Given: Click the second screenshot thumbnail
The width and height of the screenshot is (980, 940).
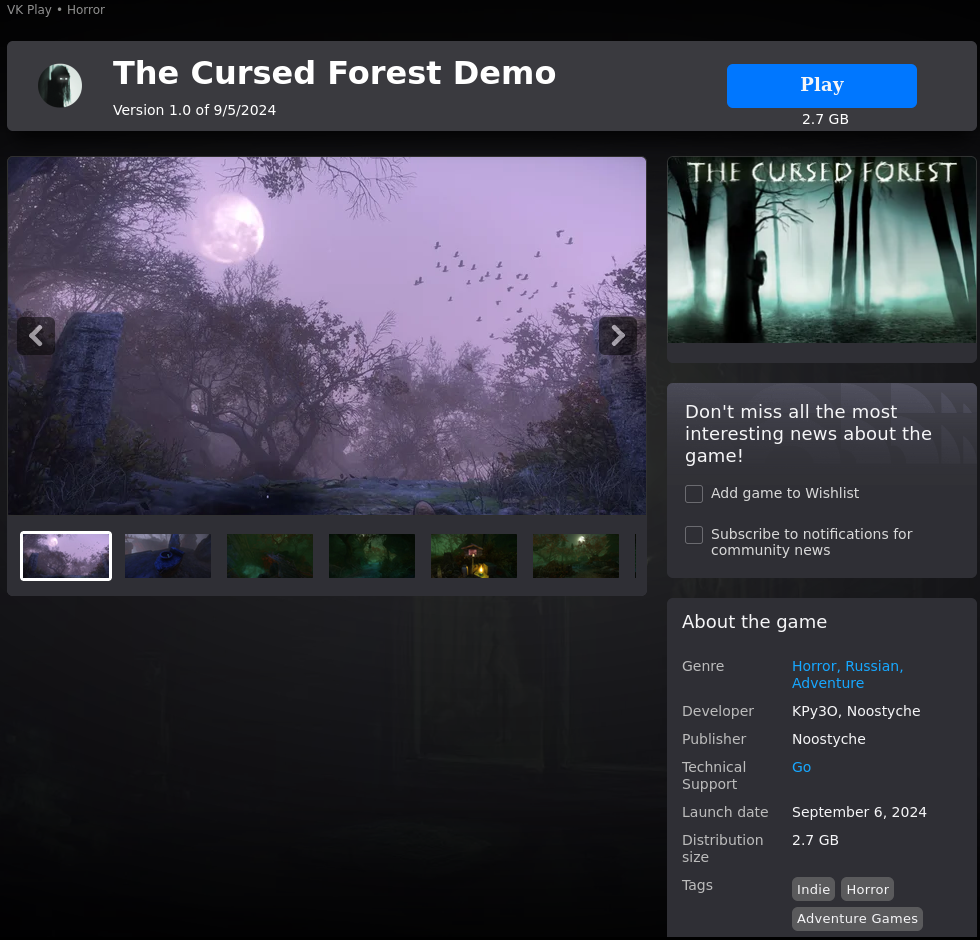Looking at the screenshot, I should click(x=167, y=555).
